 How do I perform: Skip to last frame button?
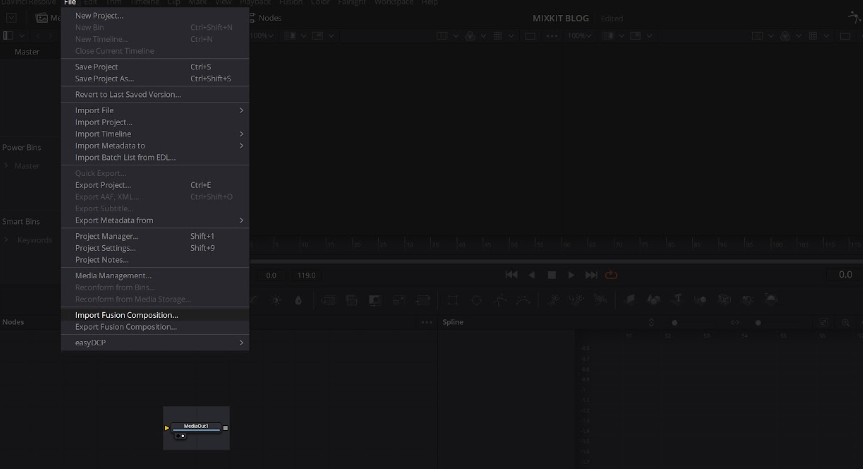pyautogui.click(x=591, y=275)
